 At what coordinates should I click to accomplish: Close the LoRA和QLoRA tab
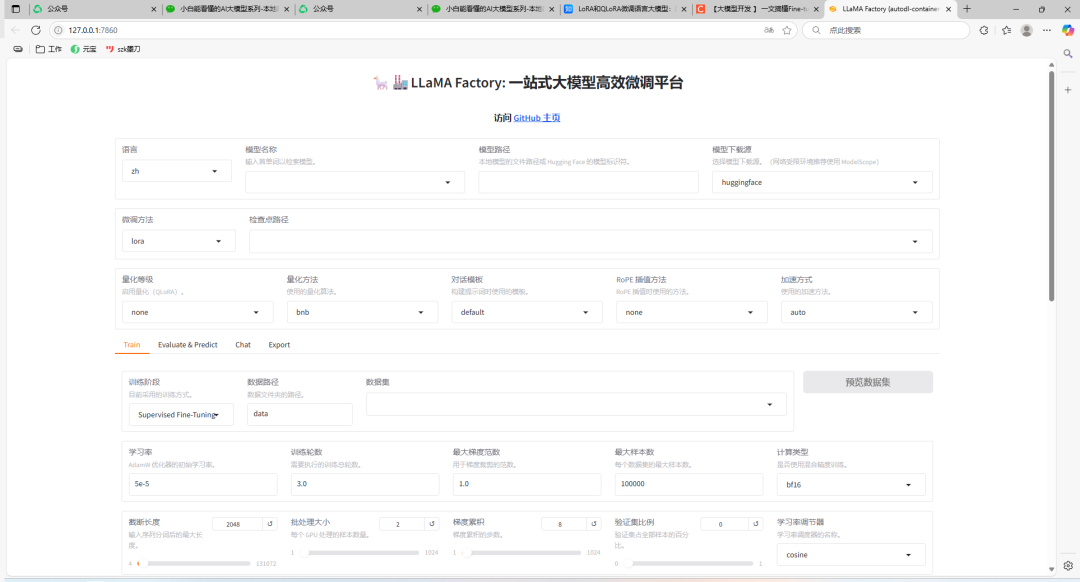tap(683, 9)
